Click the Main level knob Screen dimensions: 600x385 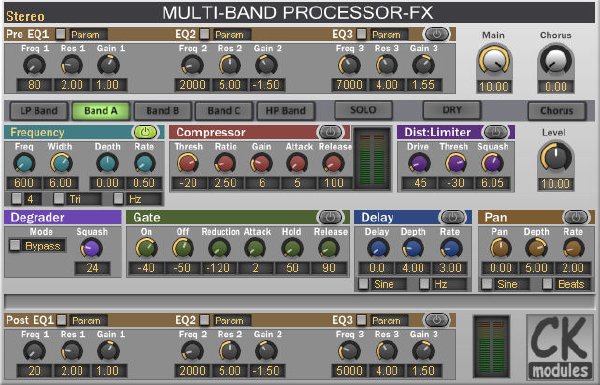tap(494, 60)
